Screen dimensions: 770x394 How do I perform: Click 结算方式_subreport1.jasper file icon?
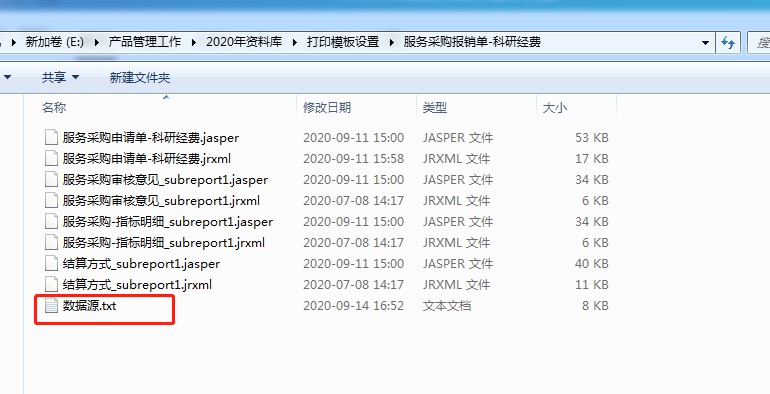tap(51, 264)
